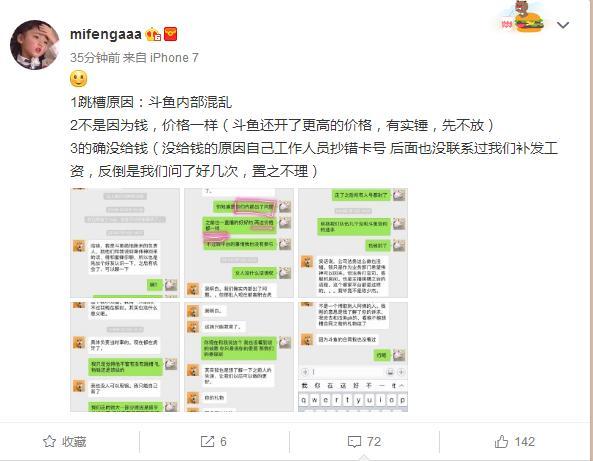Open the bottom-middle chat screenshot thumbnail
Image resolution: width=593 pixels, height=461 pixels.
click(239, 357)
